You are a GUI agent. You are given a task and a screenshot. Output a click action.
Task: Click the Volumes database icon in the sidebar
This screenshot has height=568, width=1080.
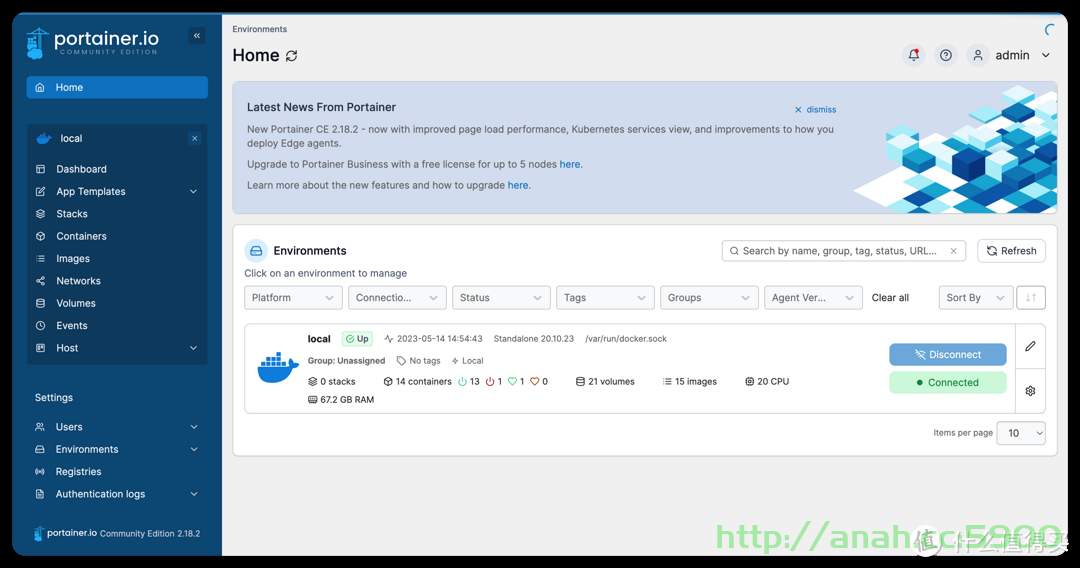[x=41, y=303]
